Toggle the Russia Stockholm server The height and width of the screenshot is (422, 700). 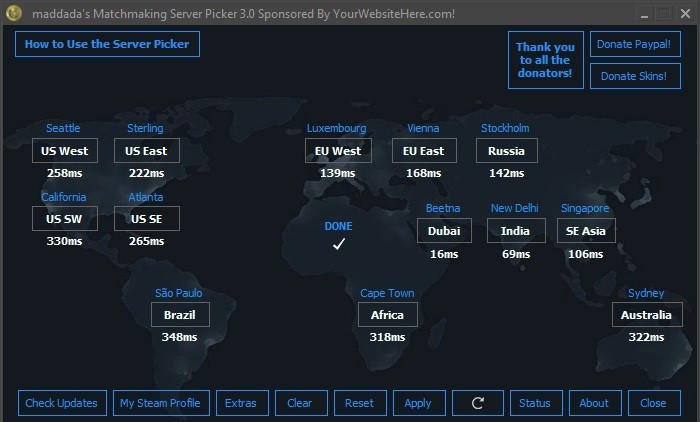506,151
